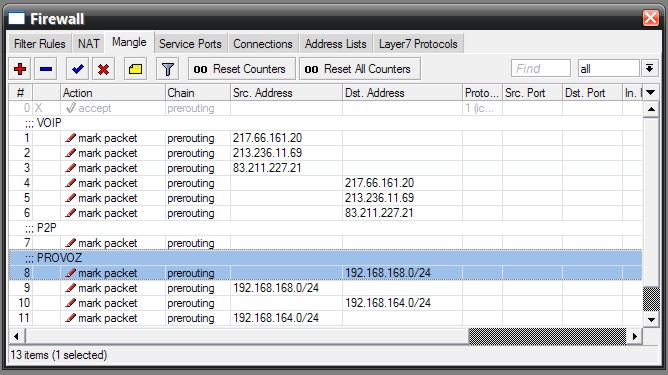
Task: Open Address Lists tab
Action: point(336,44)
